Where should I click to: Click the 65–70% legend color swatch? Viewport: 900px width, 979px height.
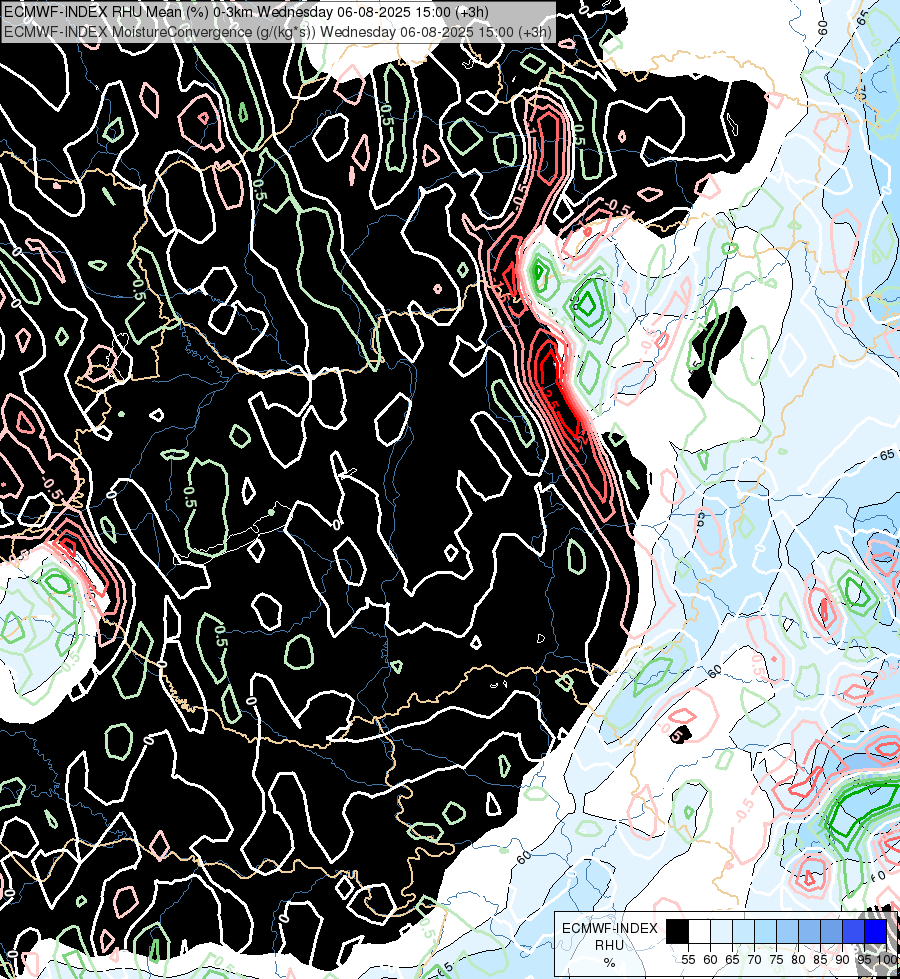pyautogui.click(x=743, y=931)
